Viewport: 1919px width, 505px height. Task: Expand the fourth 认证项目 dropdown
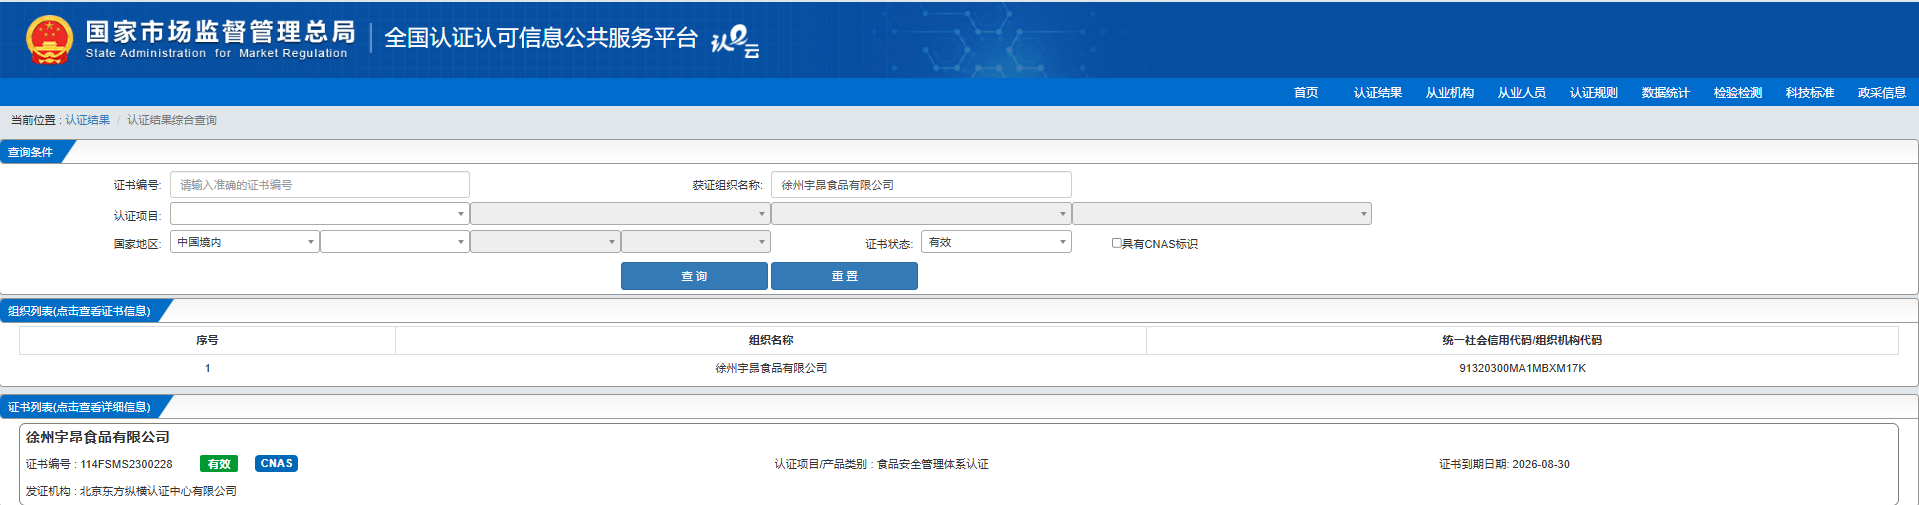(x=1222, y=214)
